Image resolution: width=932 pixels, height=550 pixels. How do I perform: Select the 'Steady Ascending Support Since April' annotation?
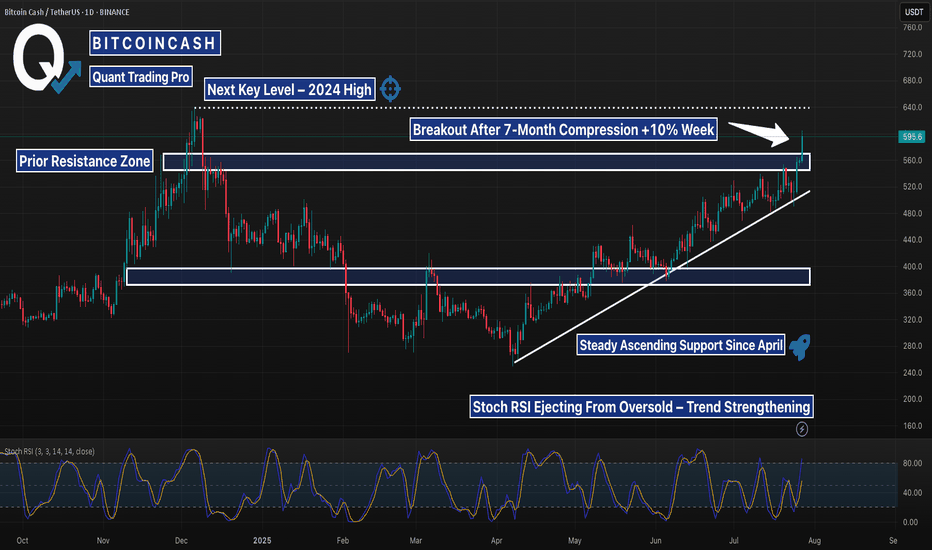[681, 345]
